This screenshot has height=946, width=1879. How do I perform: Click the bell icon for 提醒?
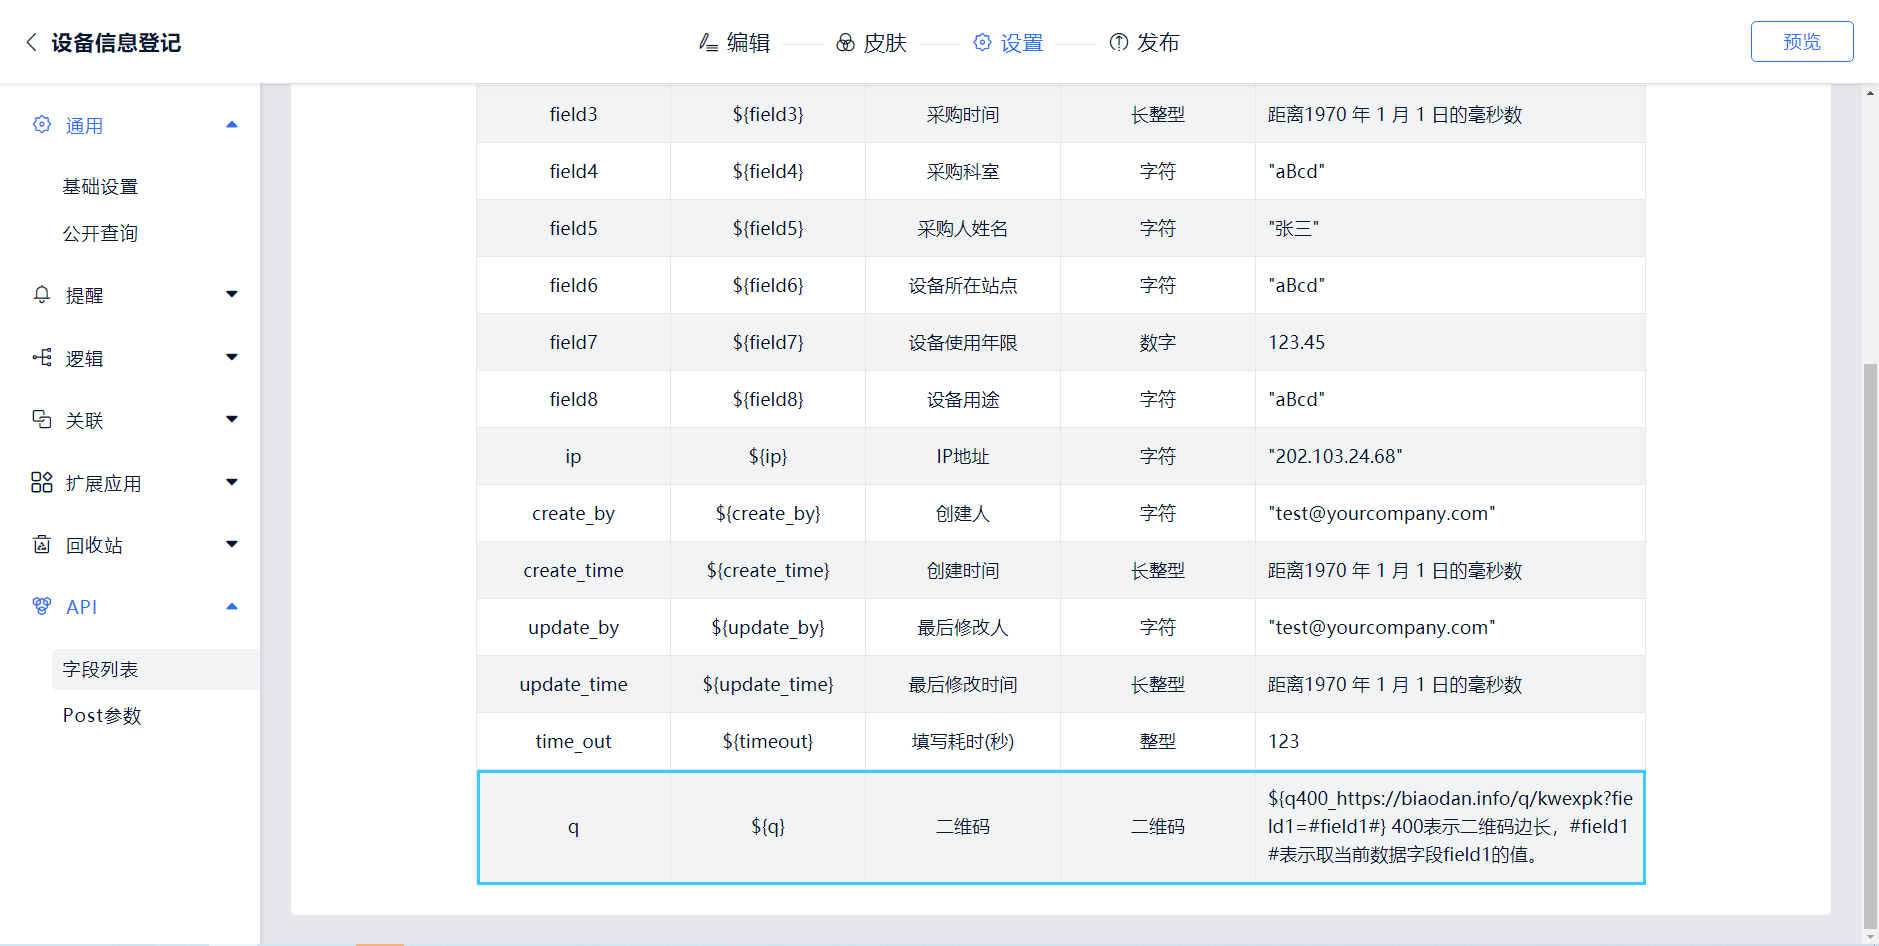(x=42, y=295)
